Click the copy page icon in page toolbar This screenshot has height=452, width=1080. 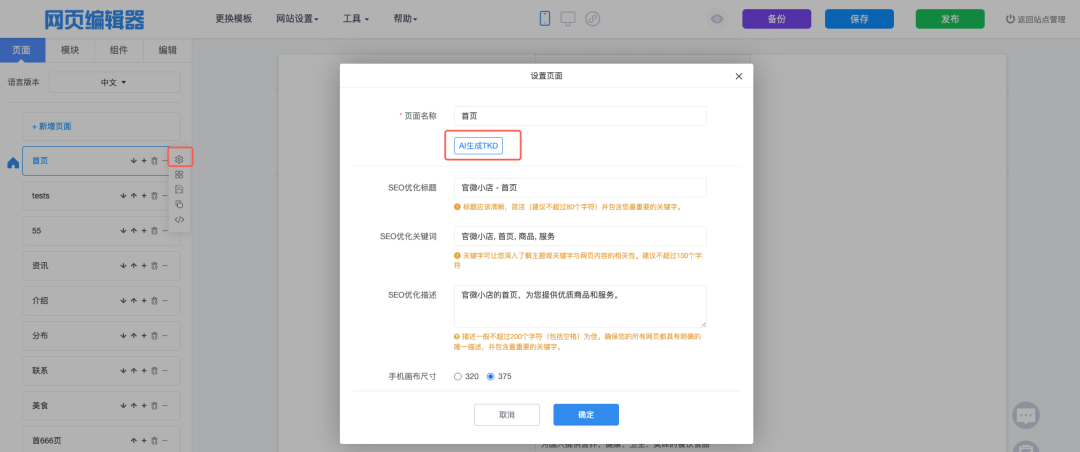[179, 204]
